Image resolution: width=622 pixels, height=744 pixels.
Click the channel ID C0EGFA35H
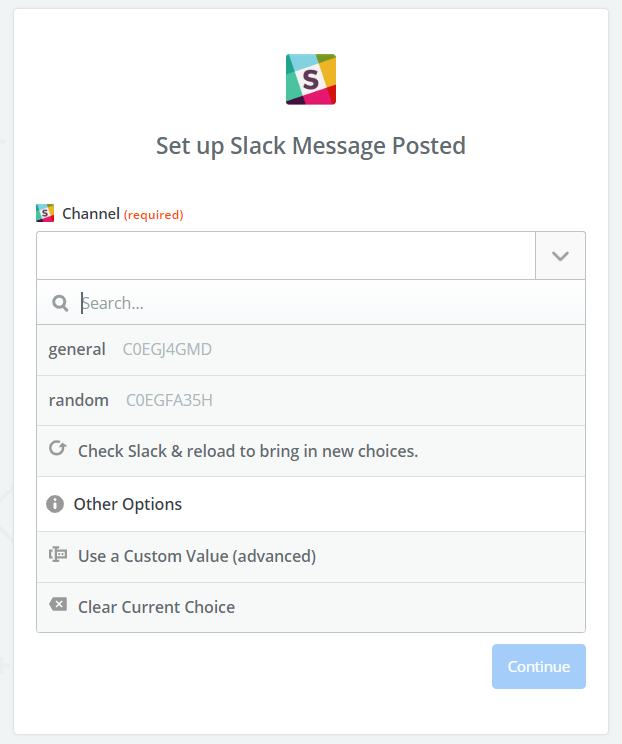tap(169, 400)
